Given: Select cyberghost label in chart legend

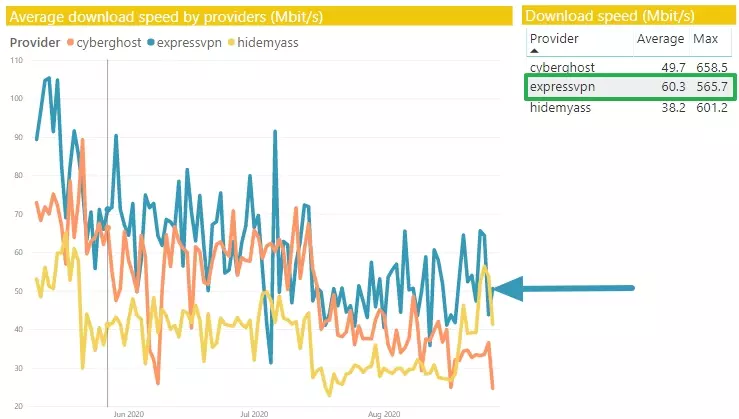Looking at the screenshot, I should [x=107, y=42].
